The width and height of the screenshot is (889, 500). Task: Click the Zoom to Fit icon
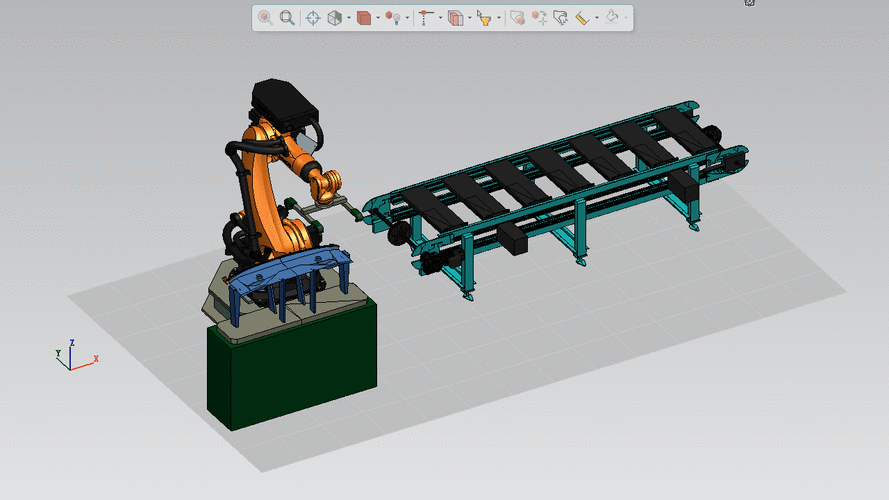pyautogui.click(x=287, y=18)
